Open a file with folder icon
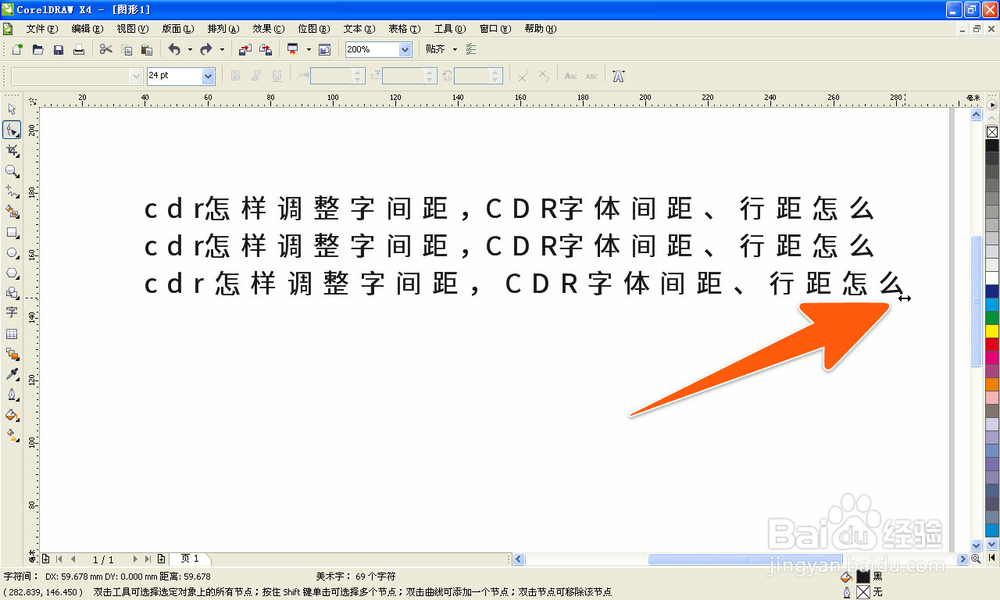This screenshot has width=1000, height=600. (38, 49)
